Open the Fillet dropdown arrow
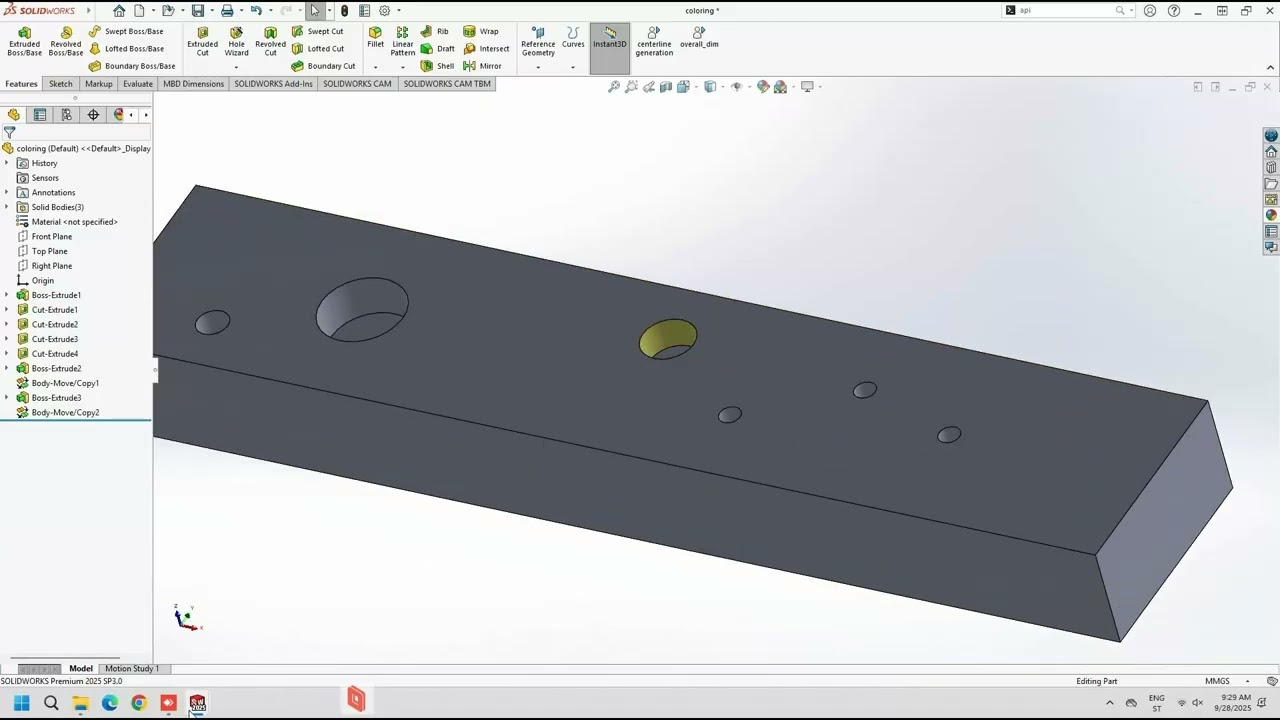Image resolution: width=1280 pixels, height=720 pixels. coord(375,67)
